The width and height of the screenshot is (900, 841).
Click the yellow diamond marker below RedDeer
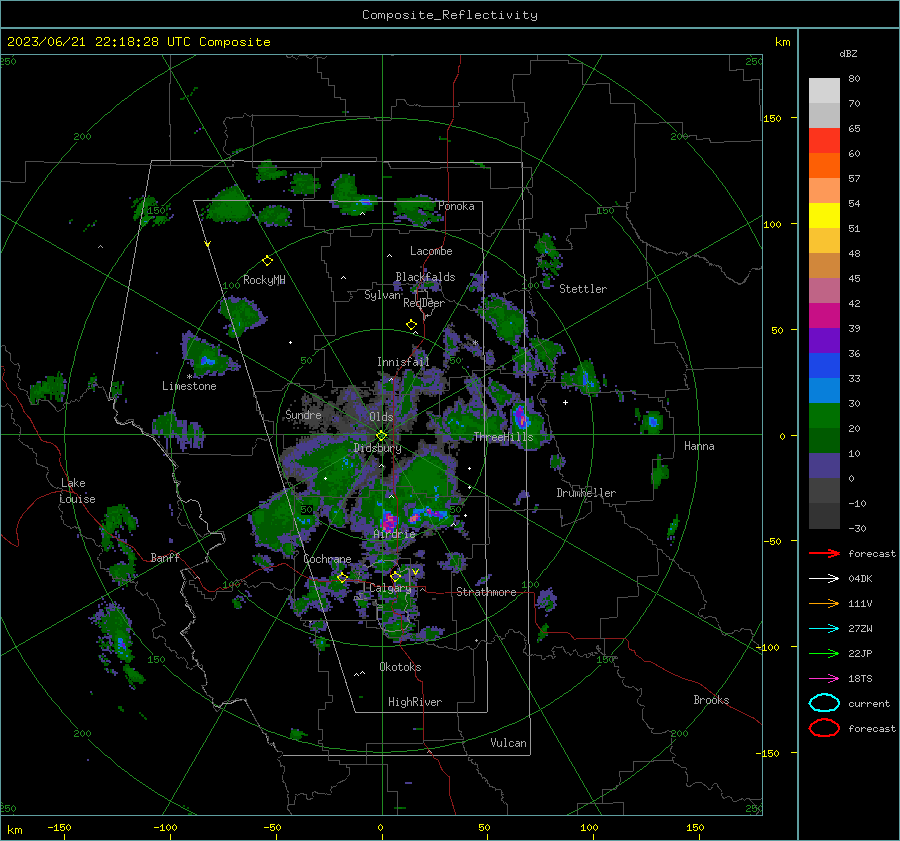point(411,325)
